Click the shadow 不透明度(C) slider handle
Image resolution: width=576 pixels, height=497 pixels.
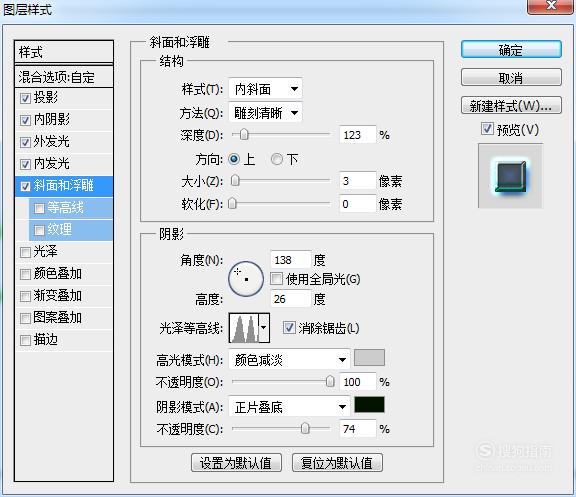pyautogui.click(x=305, y=428)
